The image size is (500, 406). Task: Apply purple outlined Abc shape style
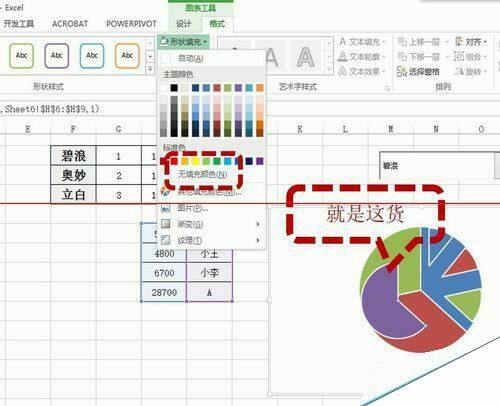click(57, 56)
